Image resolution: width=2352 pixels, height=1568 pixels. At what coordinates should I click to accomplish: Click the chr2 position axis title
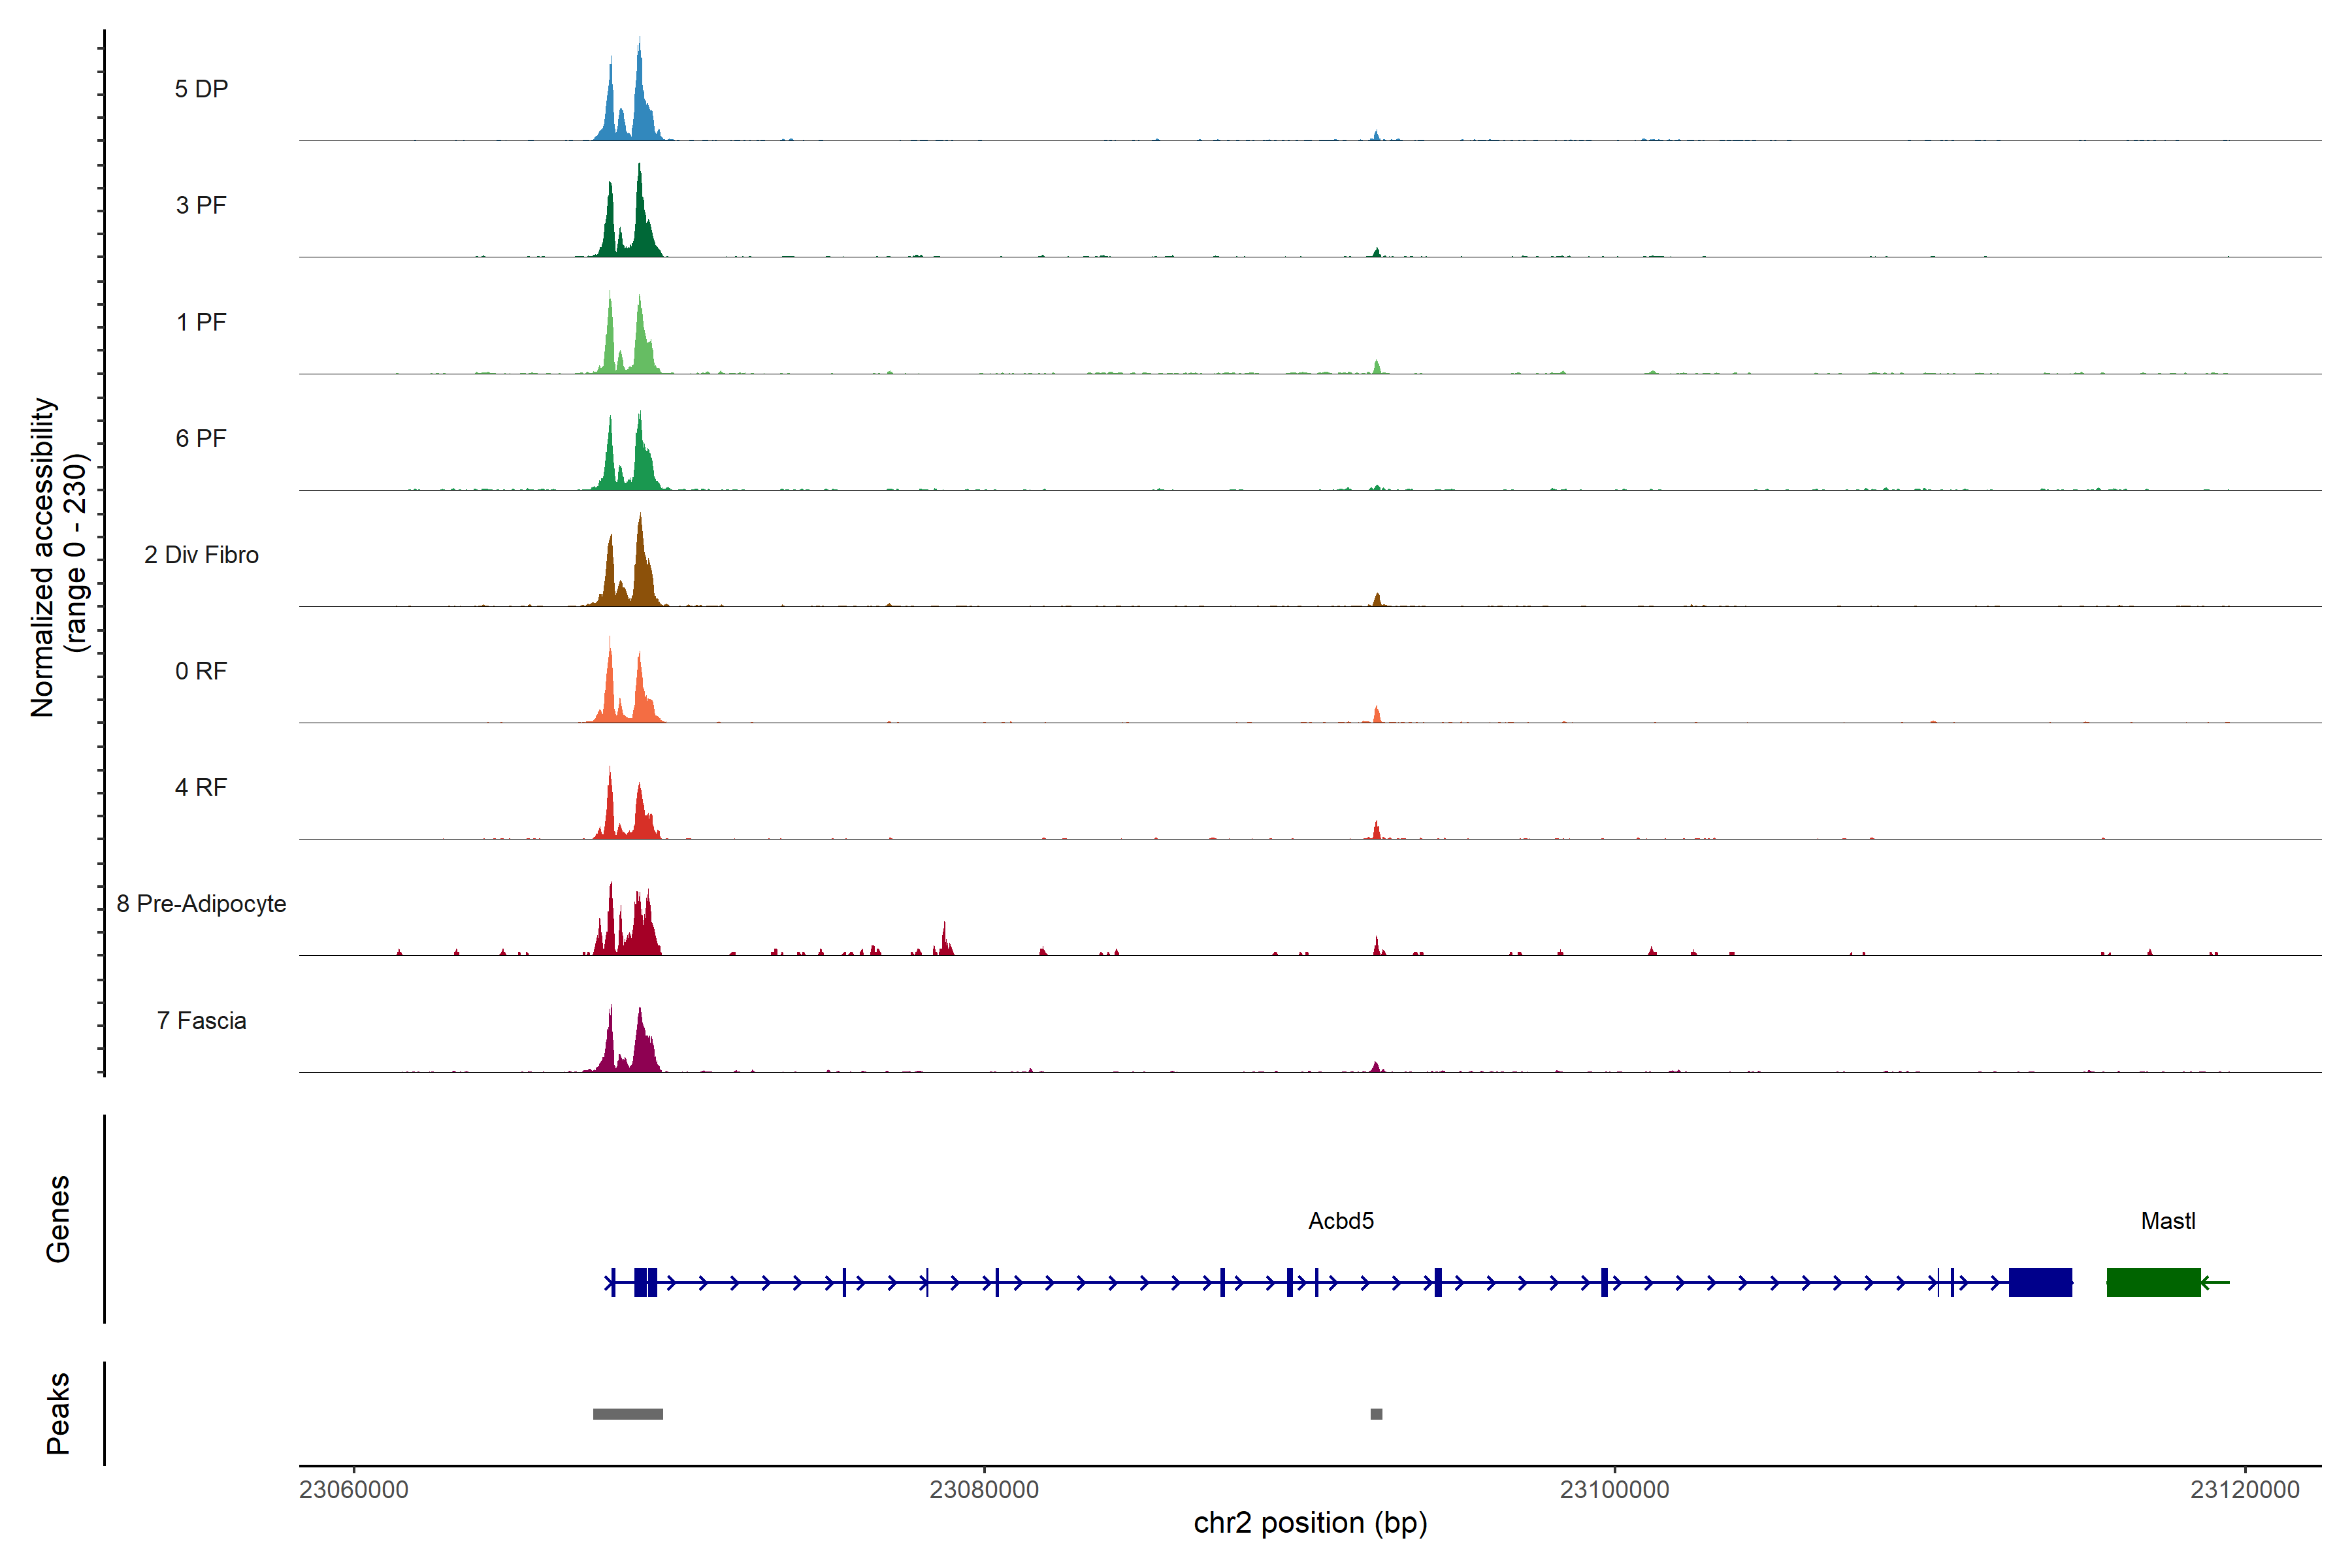click(x=1310, y=1523)
